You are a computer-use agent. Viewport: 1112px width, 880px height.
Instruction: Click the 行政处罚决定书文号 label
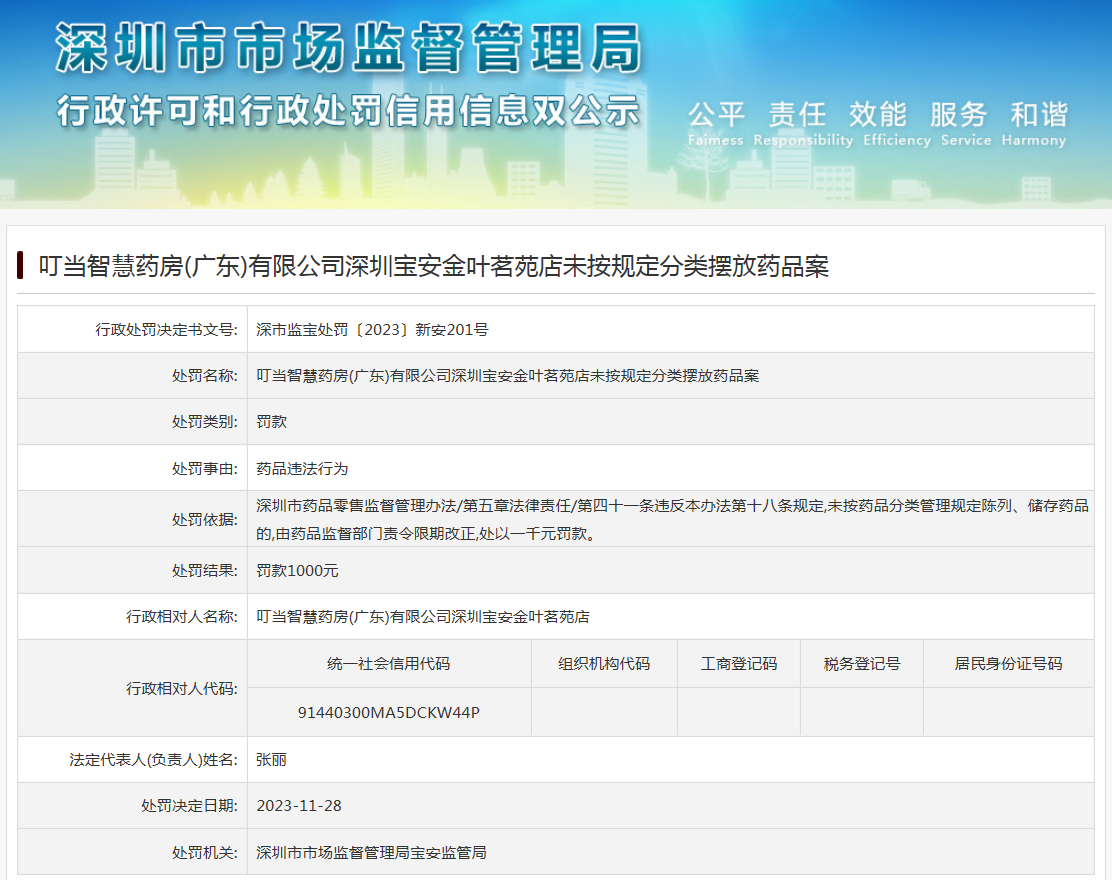click(x=167, y=330)
